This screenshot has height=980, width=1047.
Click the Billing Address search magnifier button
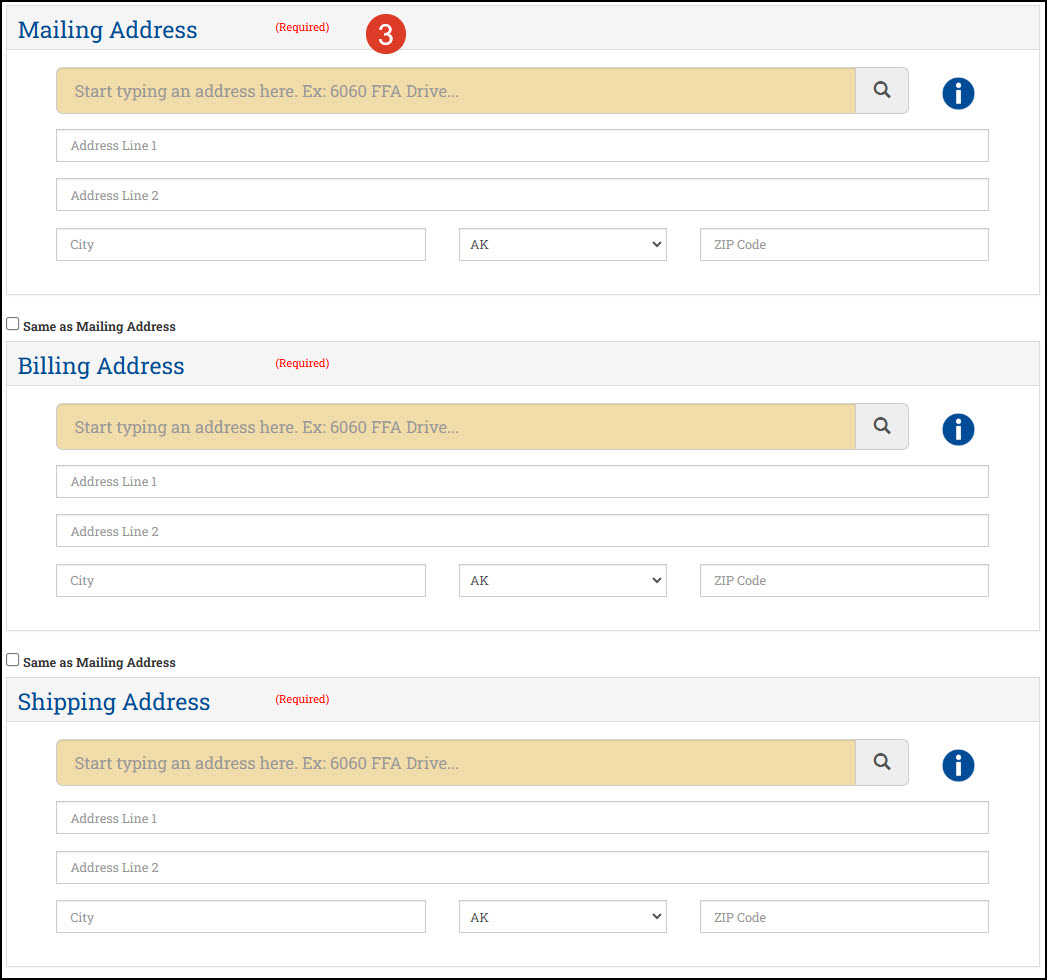coord(881,426)
